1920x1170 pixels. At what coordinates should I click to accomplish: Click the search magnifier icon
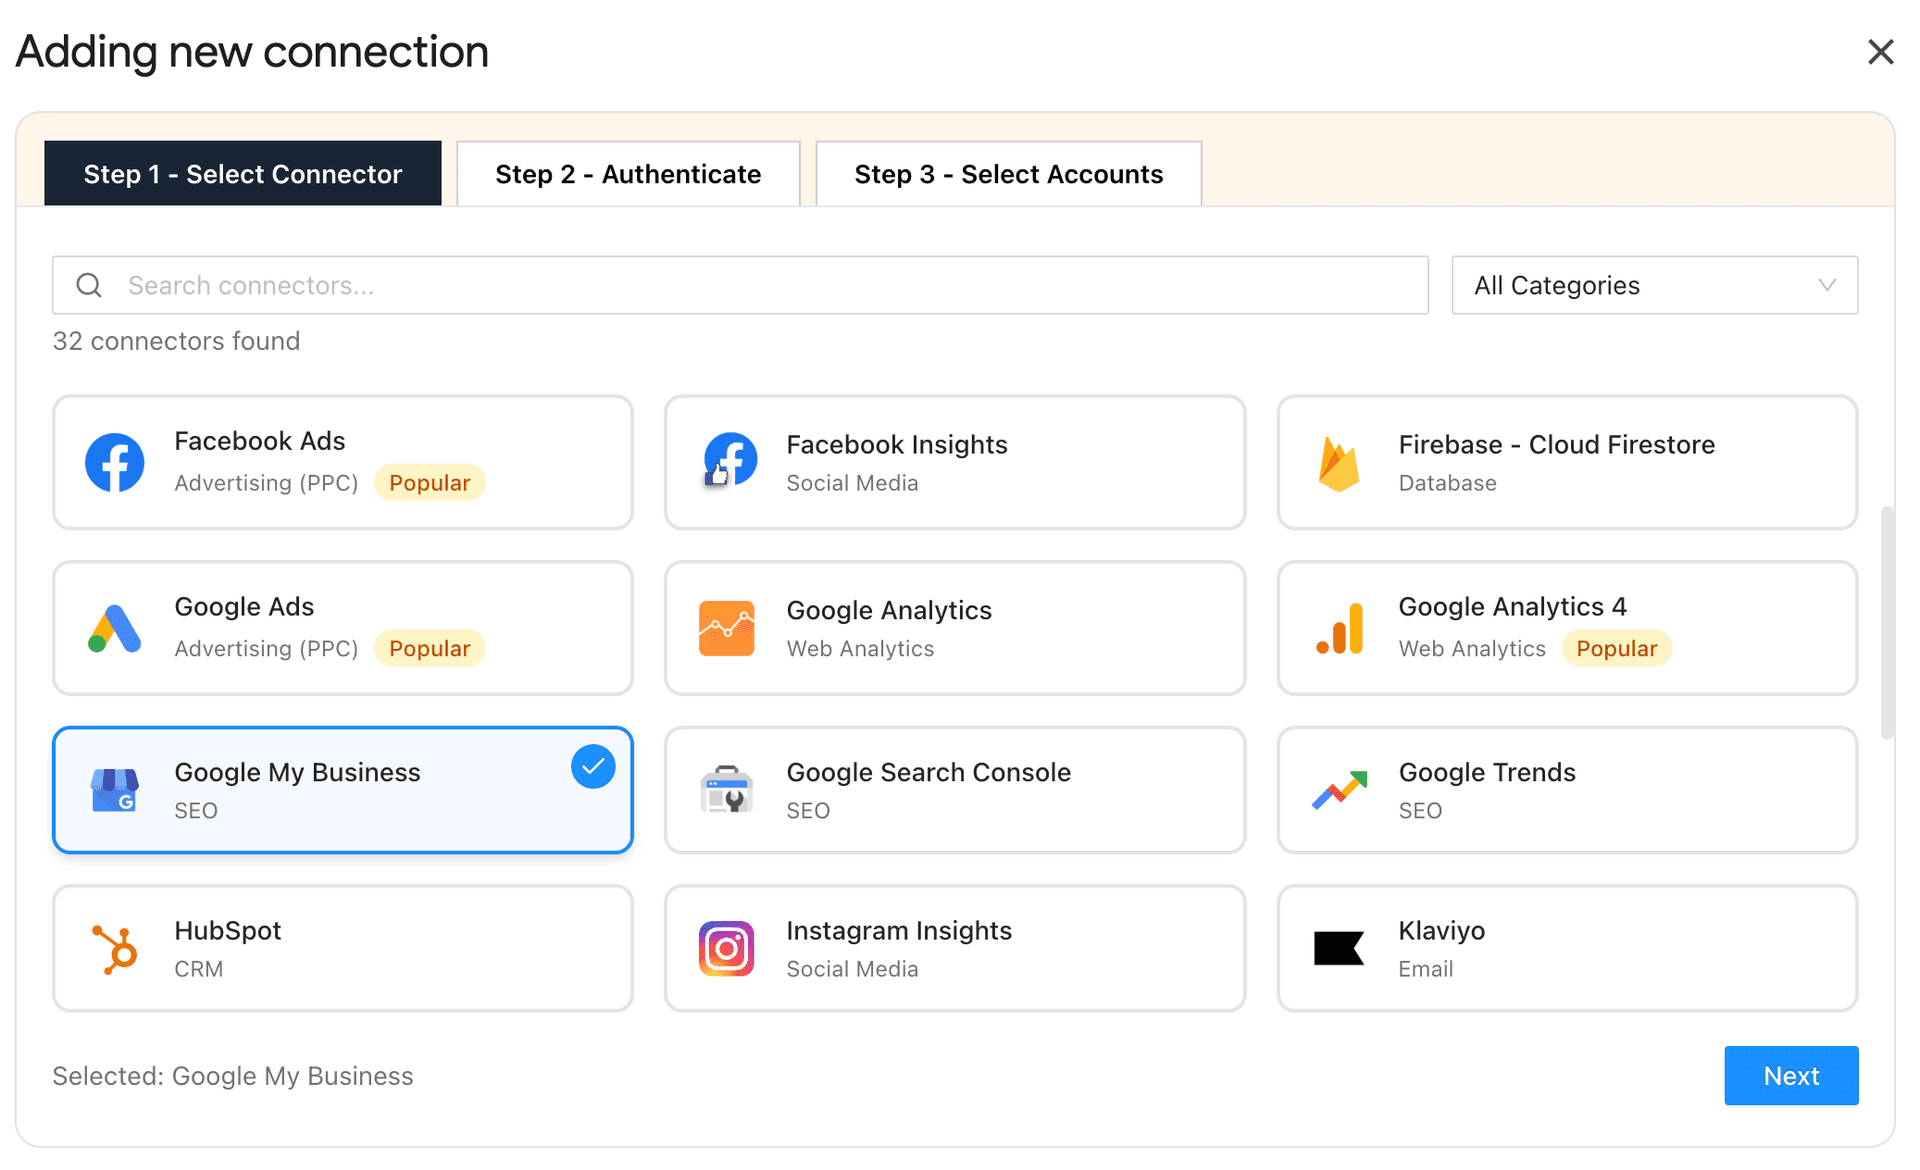pyautogui.click(x=89, y=285)
